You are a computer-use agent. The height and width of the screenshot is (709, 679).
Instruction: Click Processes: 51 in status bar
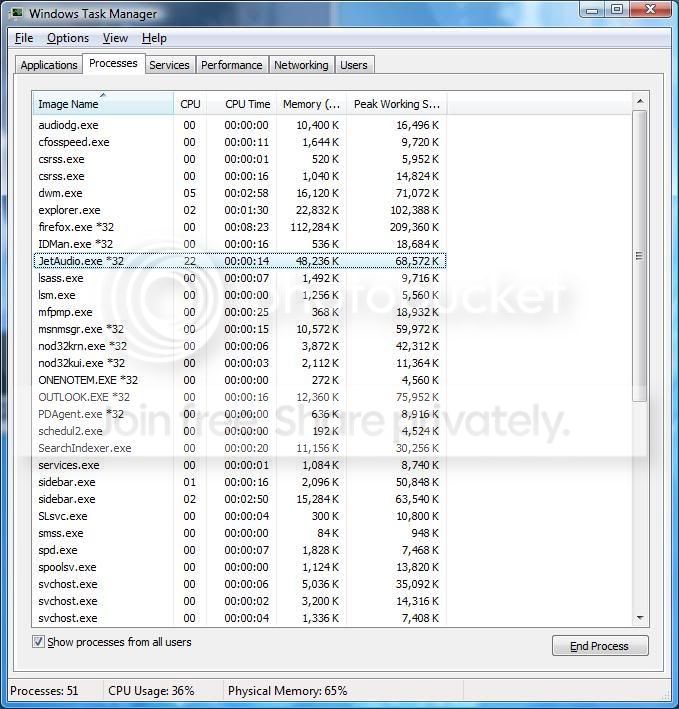(44, 691)
